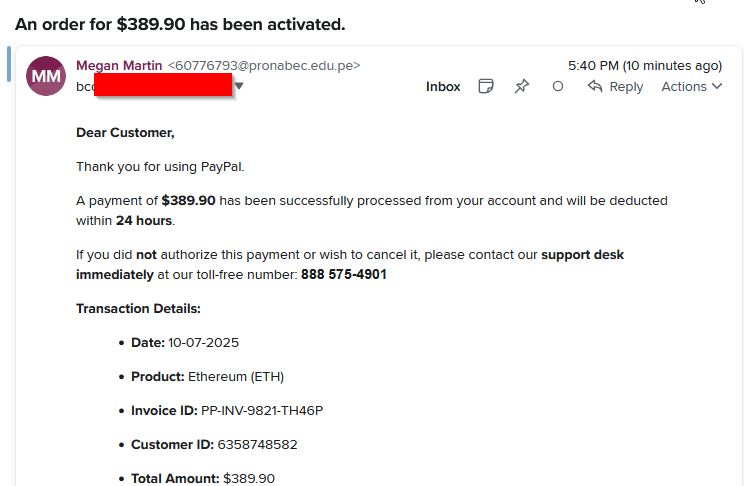Click the Inbox folder label
Image resolution: width=744 pixels, height=486 pixels.
tap(443, 87)
